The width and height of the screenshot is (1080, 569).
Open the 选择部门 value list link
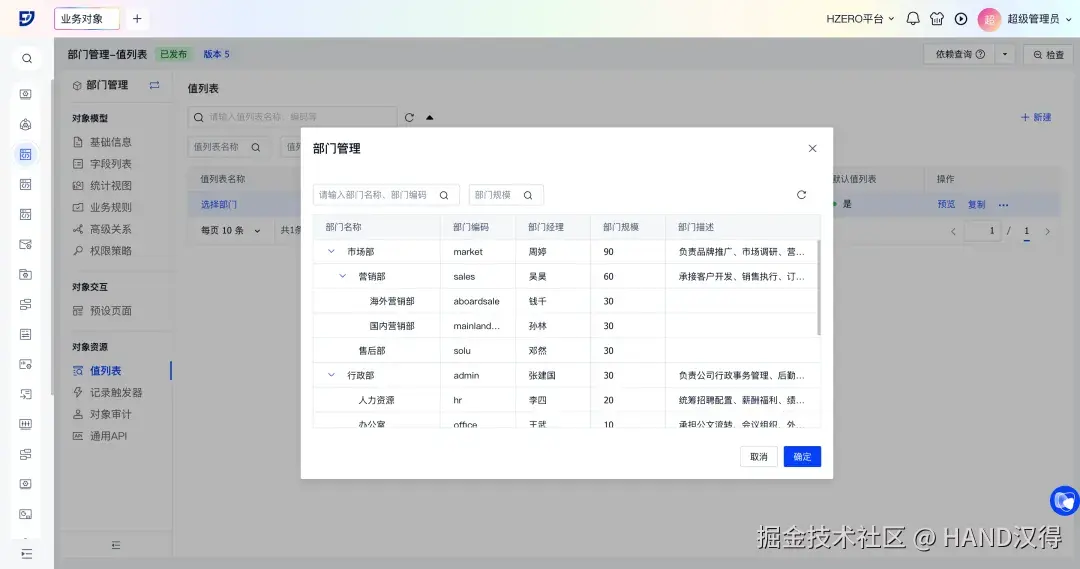(218, 205)
